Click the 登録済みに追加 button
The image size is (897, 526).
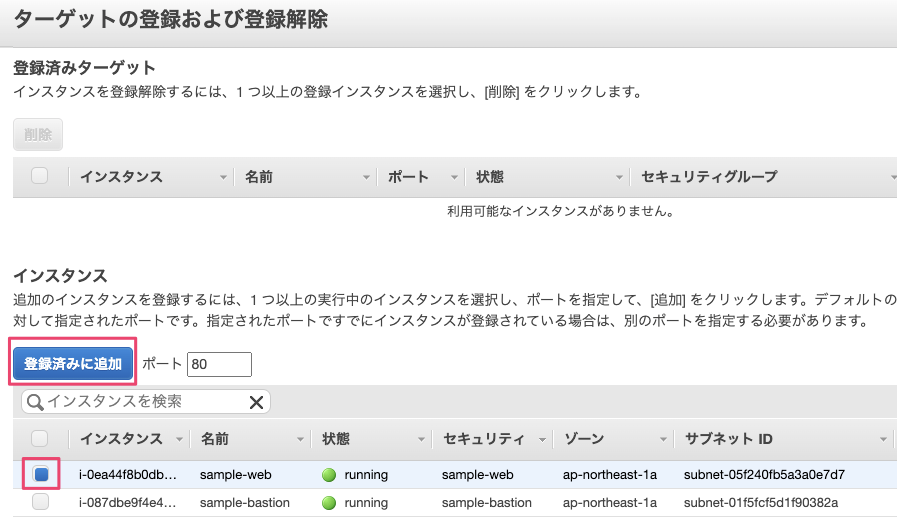(73, 364)
